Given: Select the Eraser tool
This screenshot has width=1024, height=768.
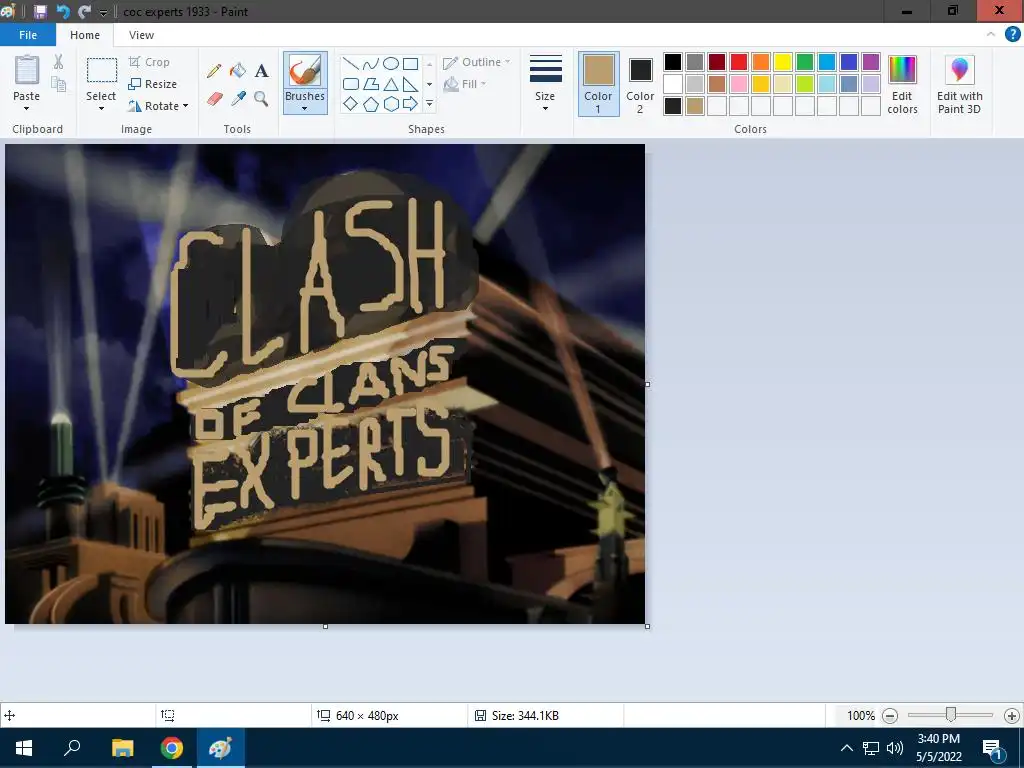Looking at the screenshot, I should (x=215, y=99).
